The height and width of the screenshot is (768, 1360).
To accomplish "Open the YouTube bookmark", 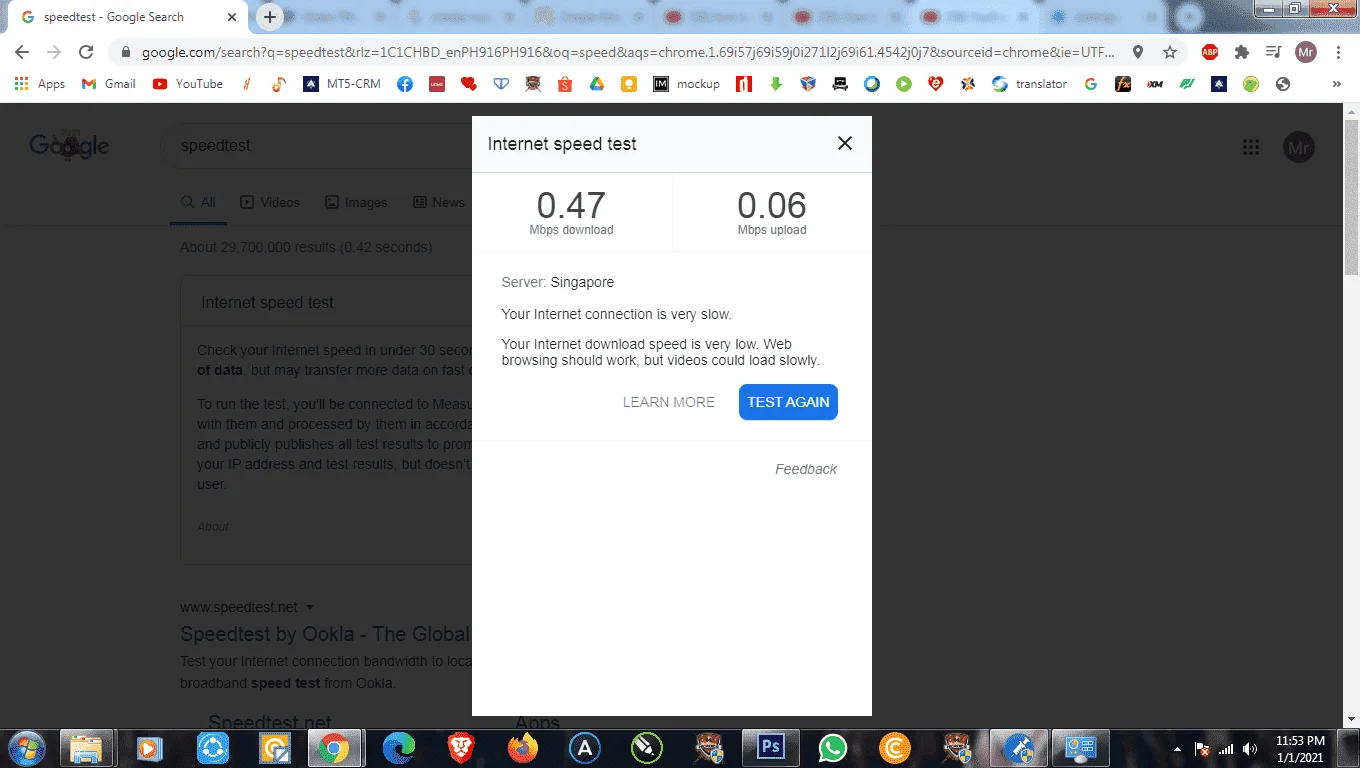I will pos(188,84).
